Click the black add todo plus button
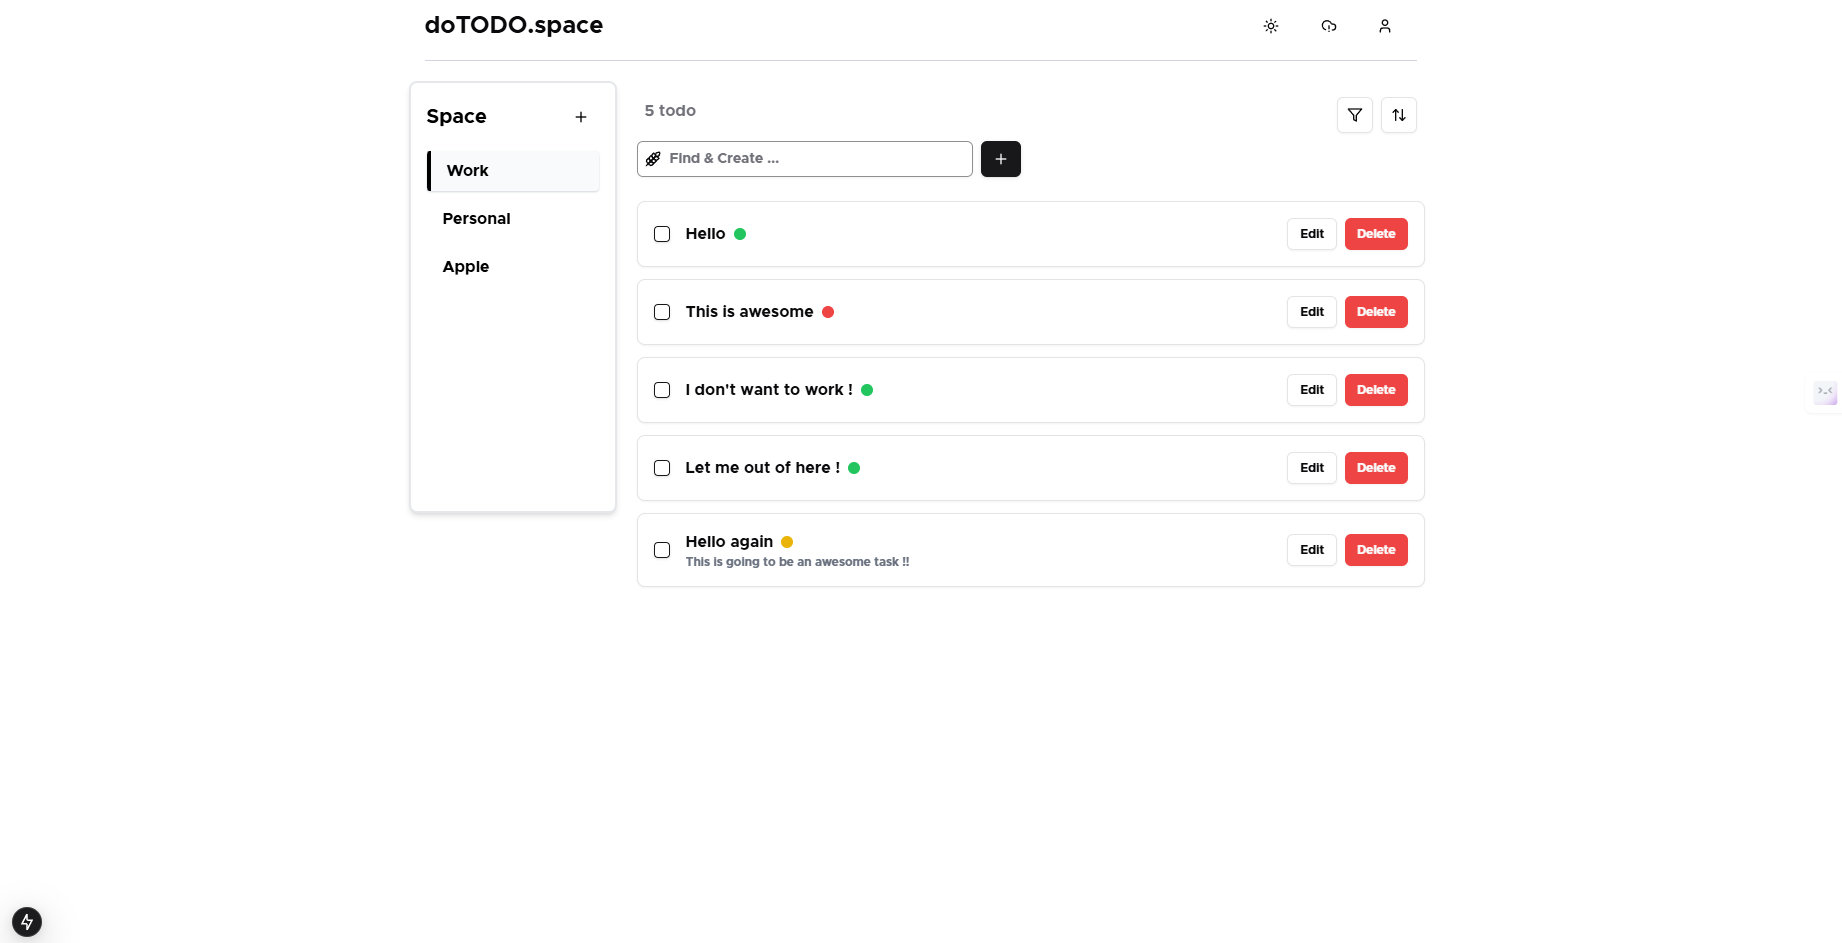The width and height of the screenshot is (1842, 943). coord(1001,159)
